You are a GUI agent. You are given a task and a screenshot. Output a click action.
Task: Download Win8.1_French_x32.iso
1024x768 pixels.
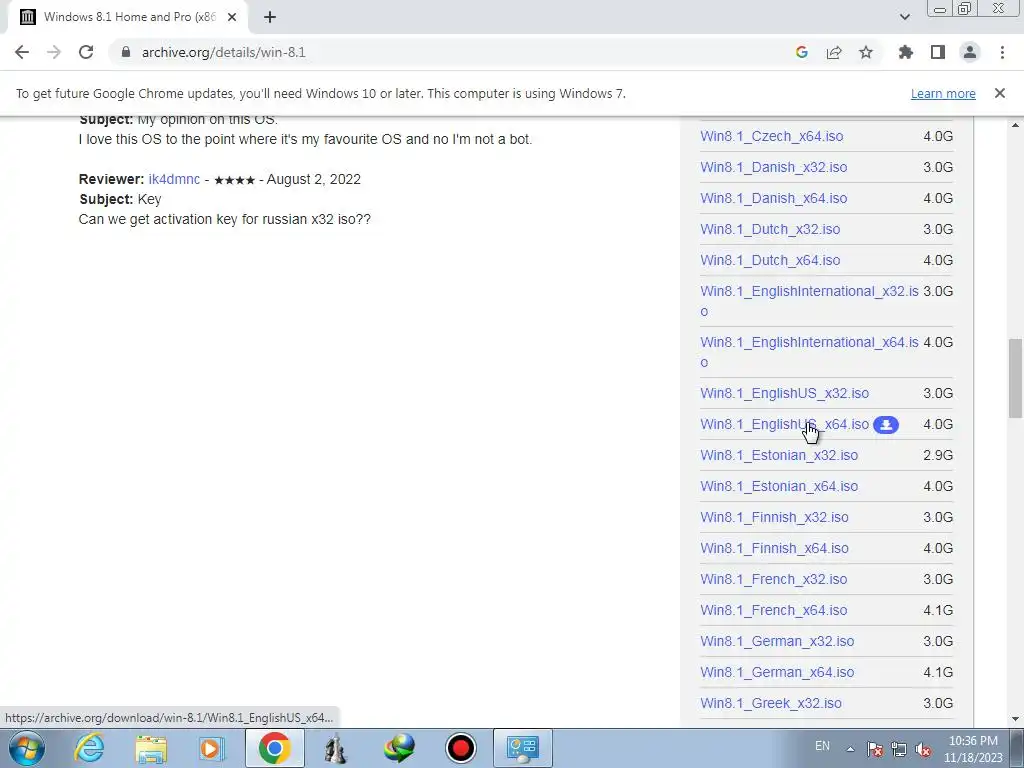click(774, 579)
